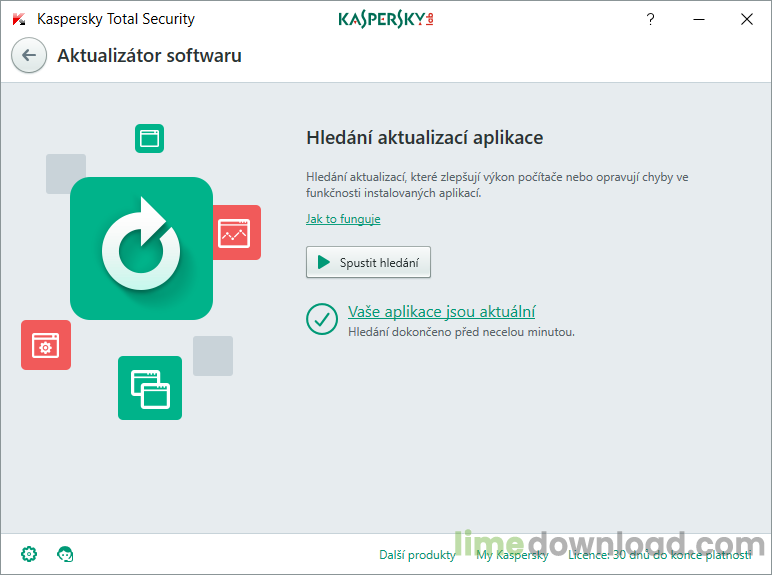Open Vaše aplikace jsou aktuální link
The image size is (772, 575).
click(442, 312)
